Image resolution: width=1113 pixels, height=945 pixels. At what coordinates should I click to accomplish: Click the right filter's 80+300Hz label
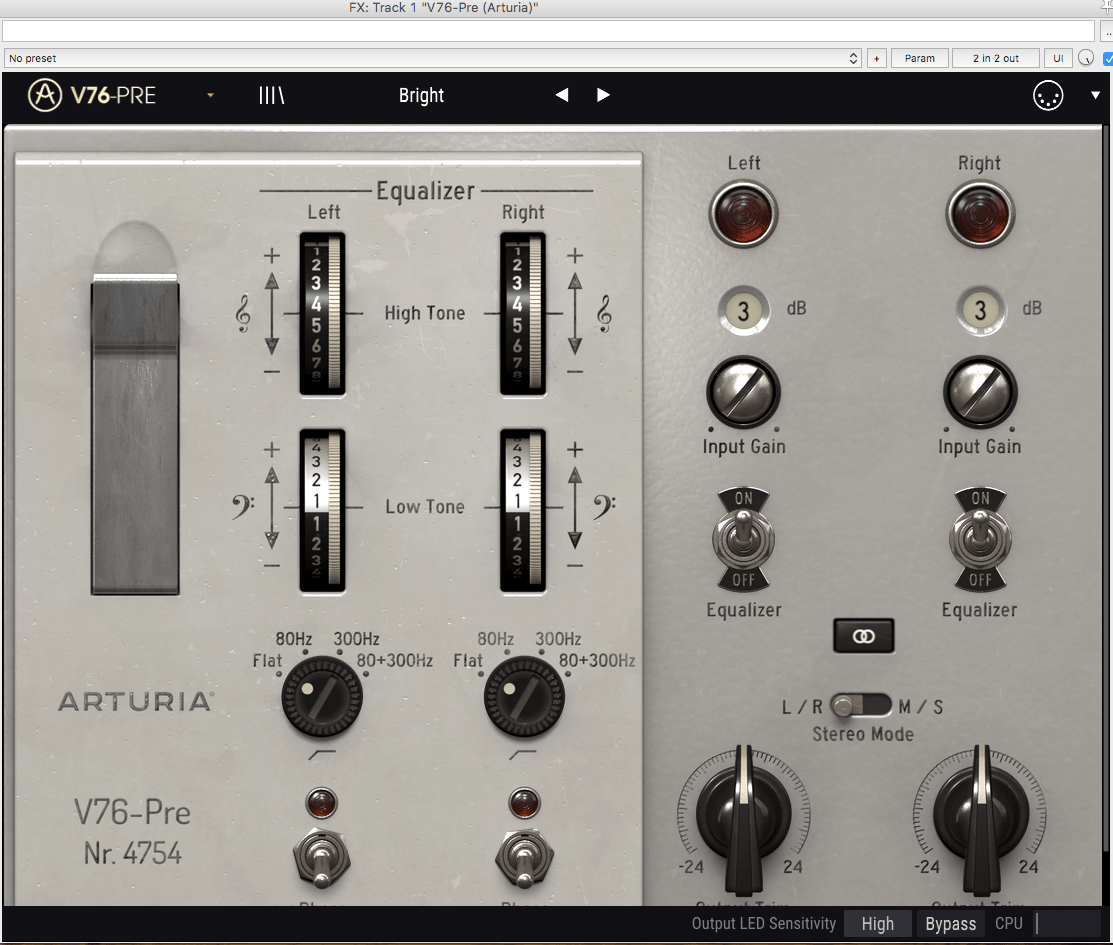click(x=596, y=660)
